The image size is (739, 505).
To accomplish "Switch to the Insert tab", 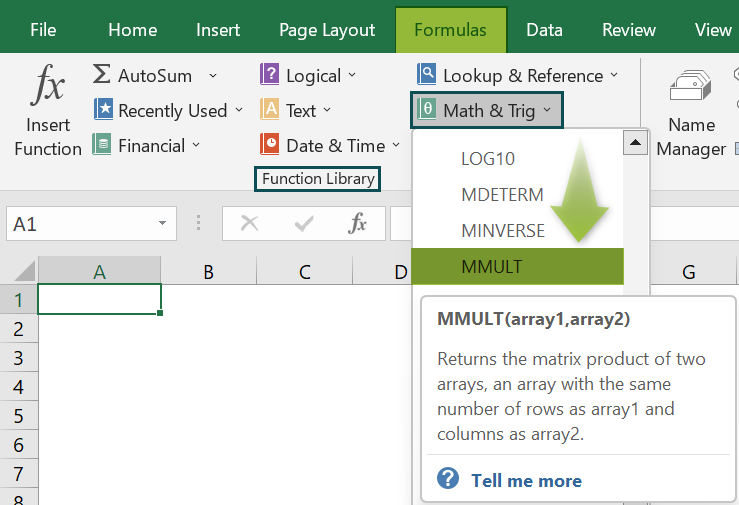I will 218,30.
